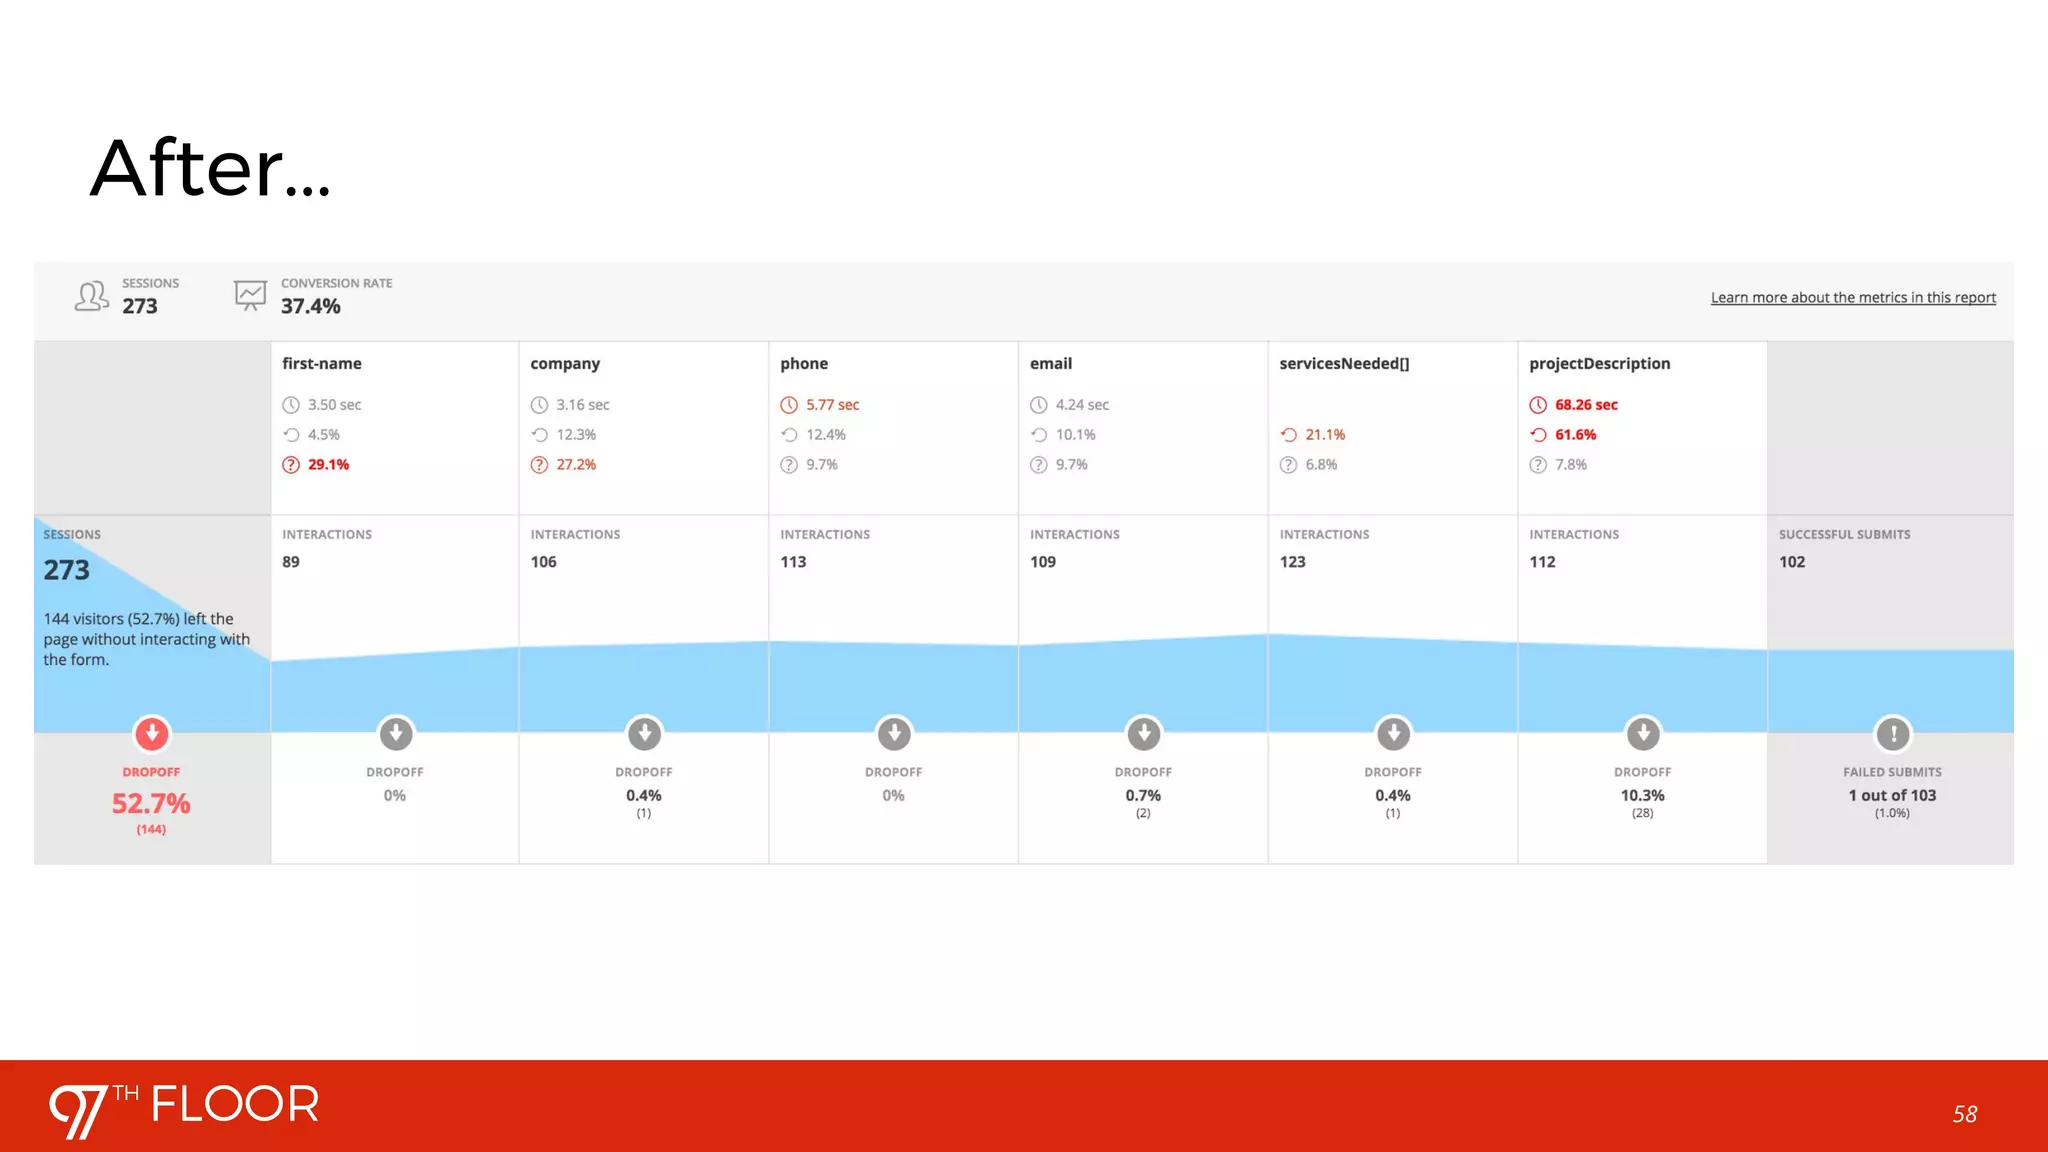Click slide page number 58
The width and height of the screenshot is (2048, 1152).
pyautogui.click(x=1964, y=1114)
